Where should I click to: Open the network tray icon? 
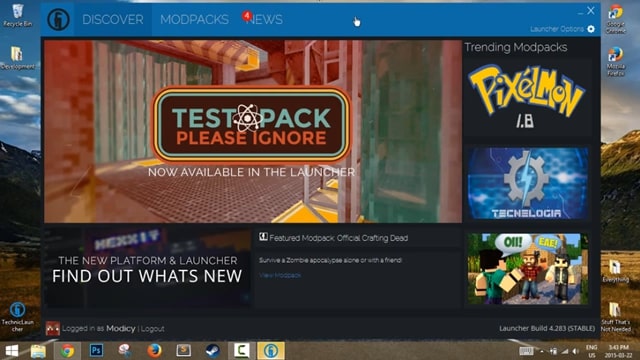pos(565,351)
